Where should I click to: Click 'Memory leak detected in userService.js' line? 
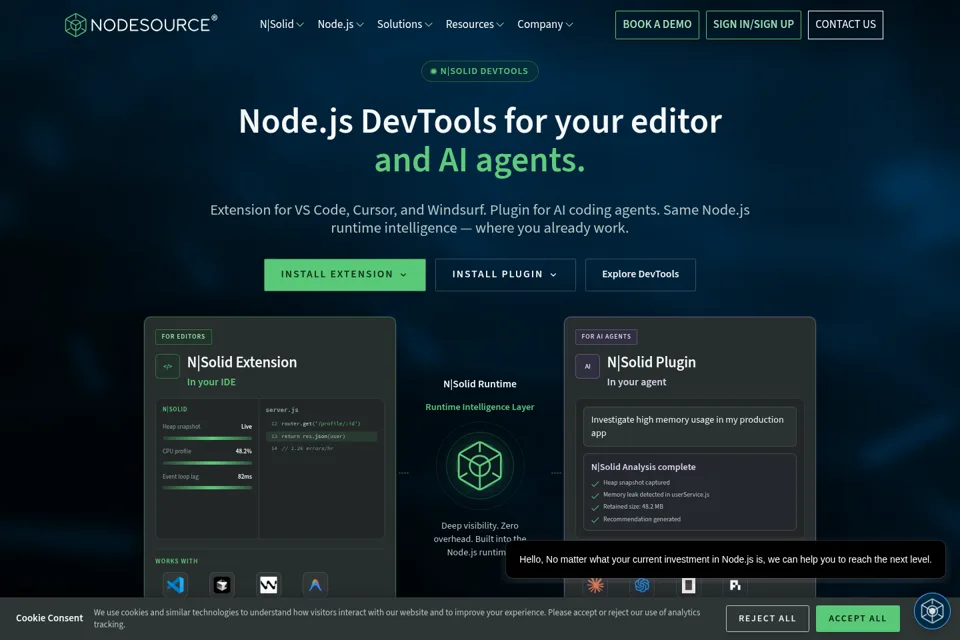[x=656, y=494]
